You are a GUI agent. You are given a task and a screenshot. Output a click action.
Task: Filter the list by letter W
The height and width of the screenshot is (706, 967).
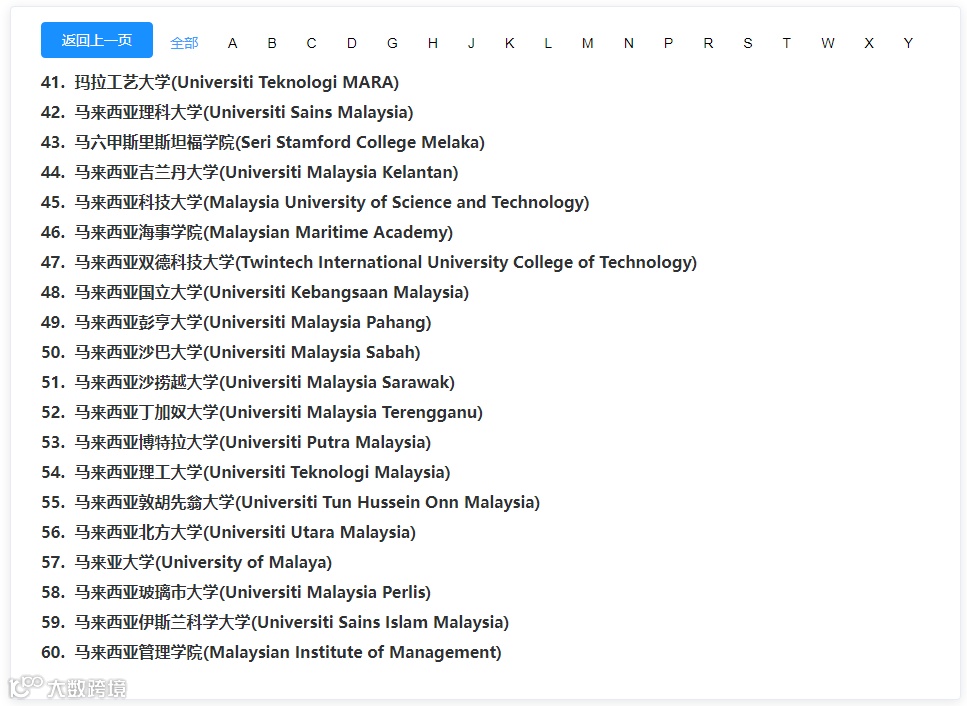828,43
